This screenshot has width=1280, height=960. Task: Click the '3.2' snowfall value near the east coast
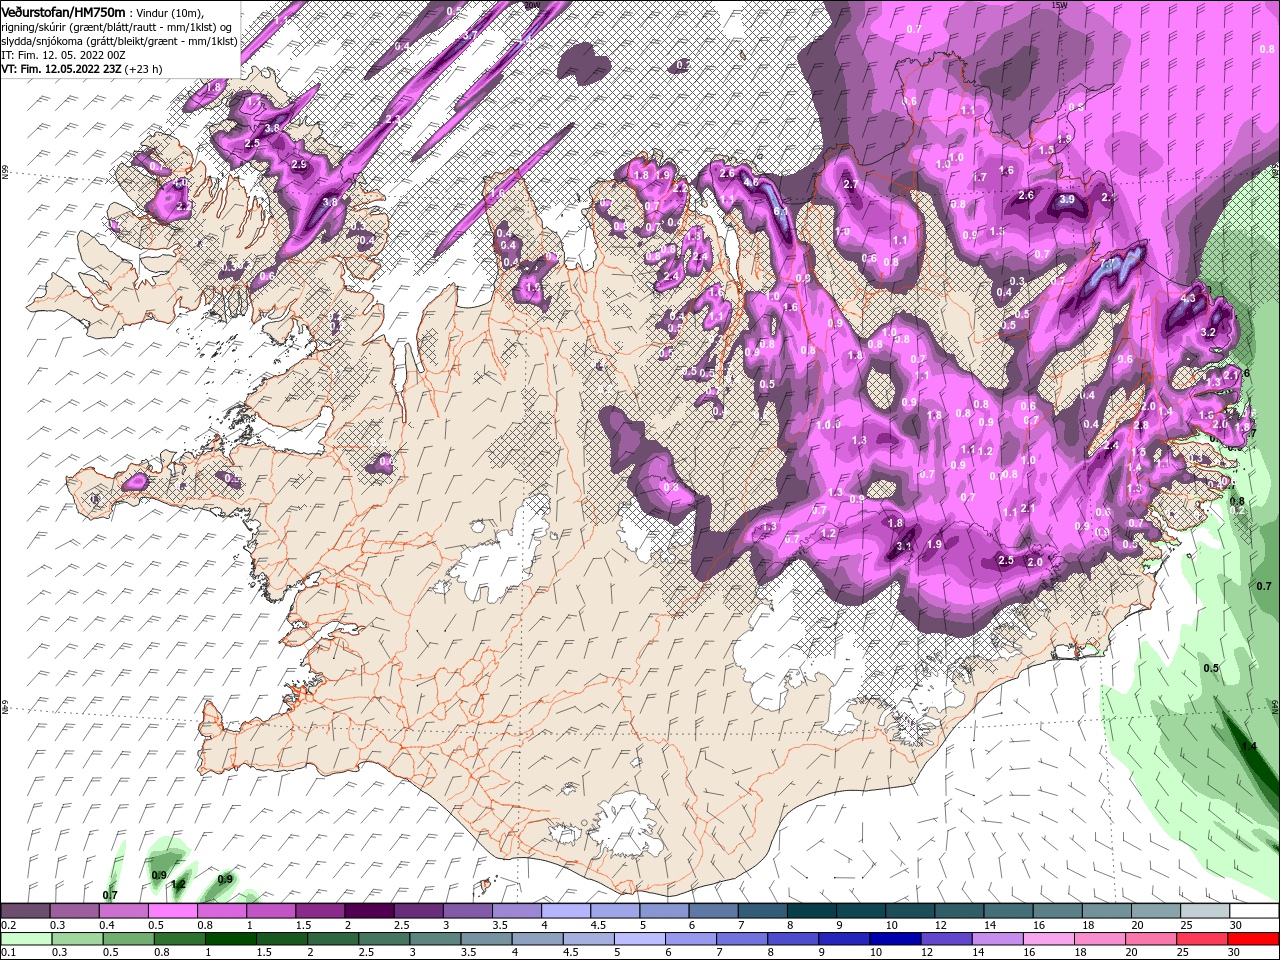click(x=1207, y=332)
